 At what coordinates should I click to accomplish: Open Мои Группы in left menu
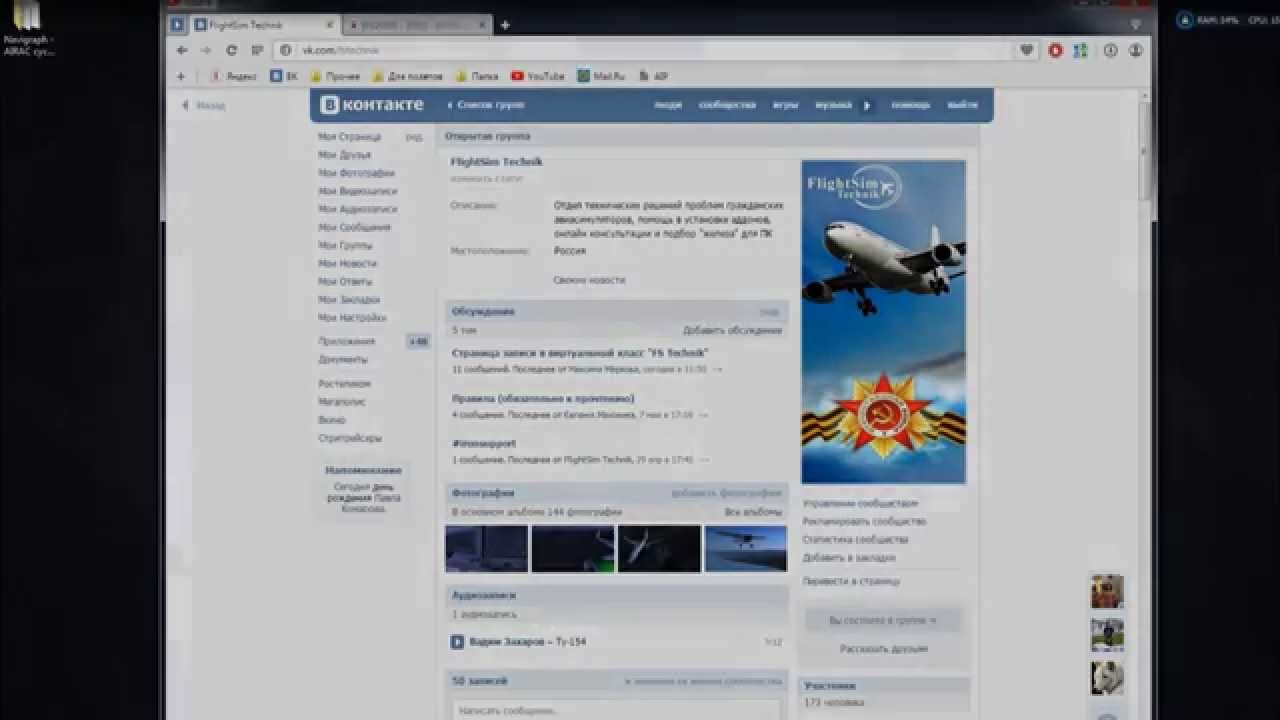pos(345,245)
